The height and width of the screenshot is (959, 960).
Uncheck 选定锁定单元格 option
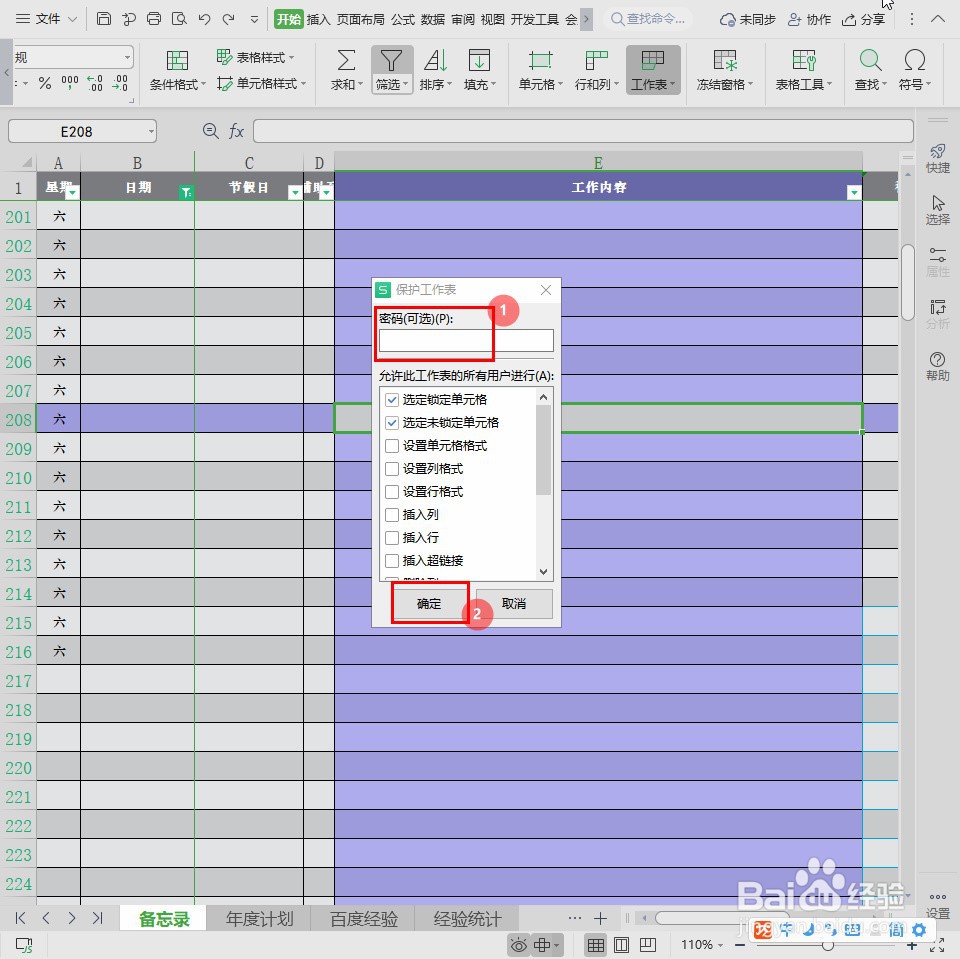[392, 400]
